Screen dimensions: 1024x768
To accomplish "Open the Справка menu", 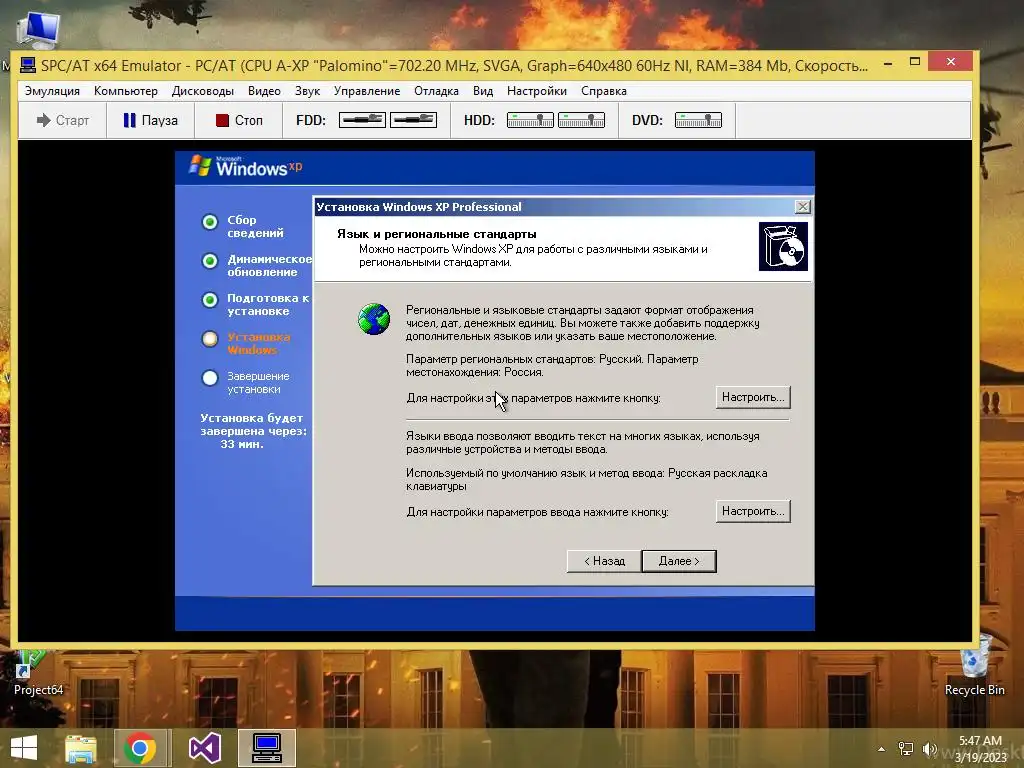I will (x=604, y=91).
